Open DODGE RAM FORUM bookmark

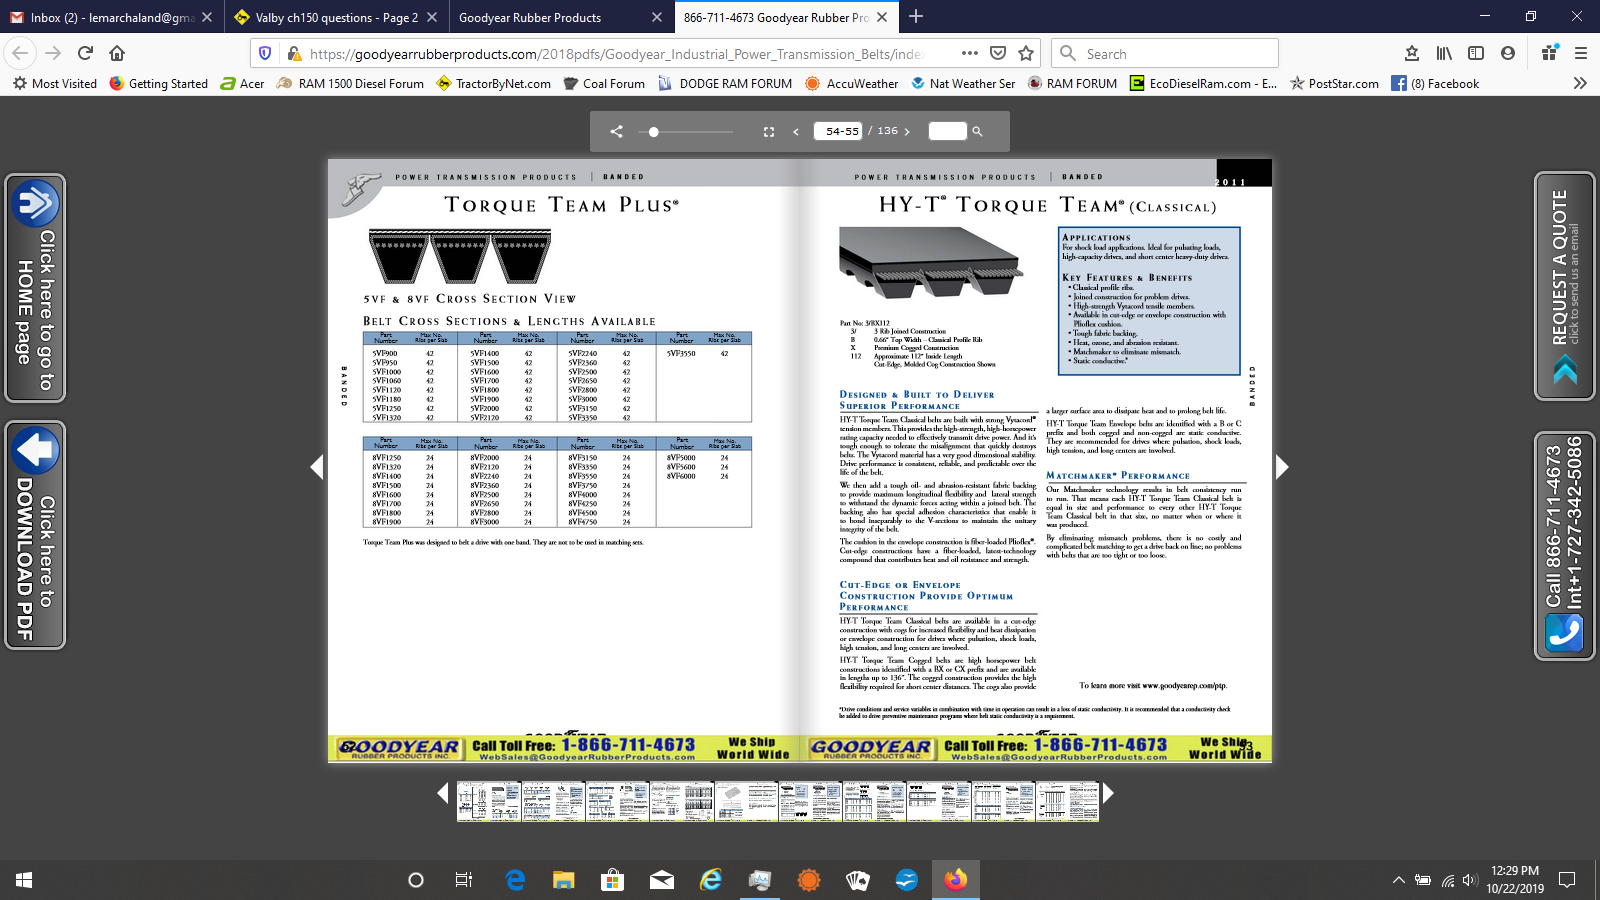[x=725, y=83]
